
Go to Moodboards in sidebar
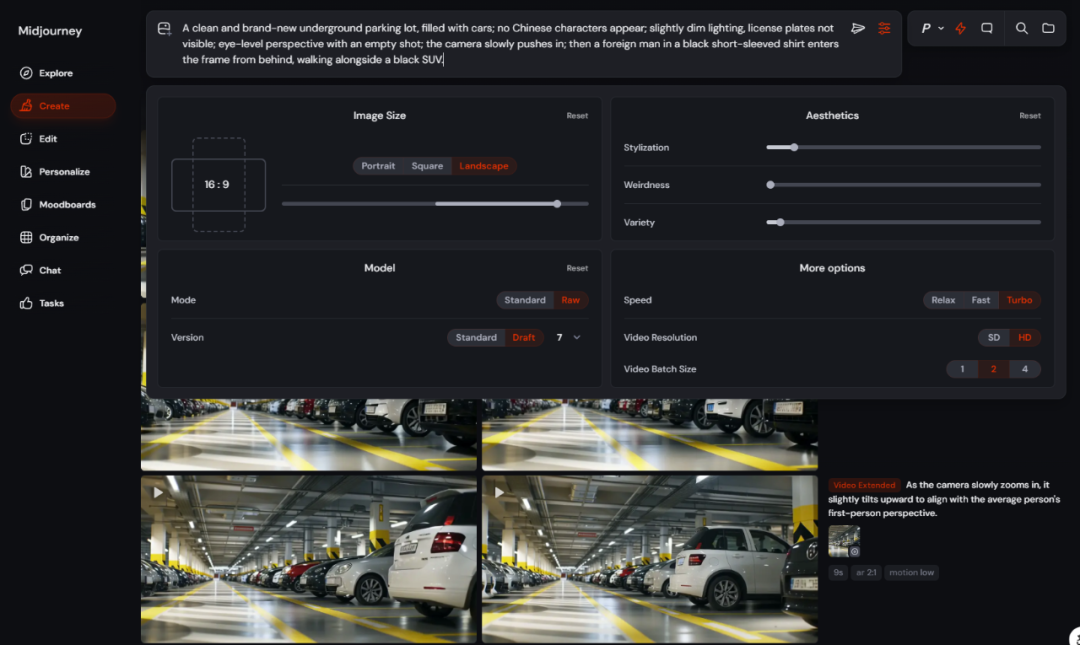pos(66,205)
